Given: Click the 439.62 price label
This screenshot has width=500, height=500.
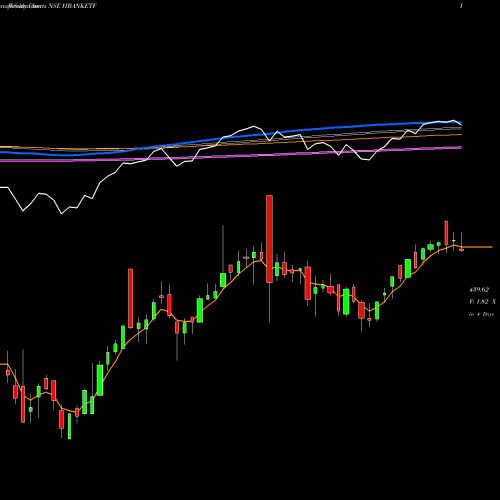Looking at the screenshot, I should (x=479, y=290).
